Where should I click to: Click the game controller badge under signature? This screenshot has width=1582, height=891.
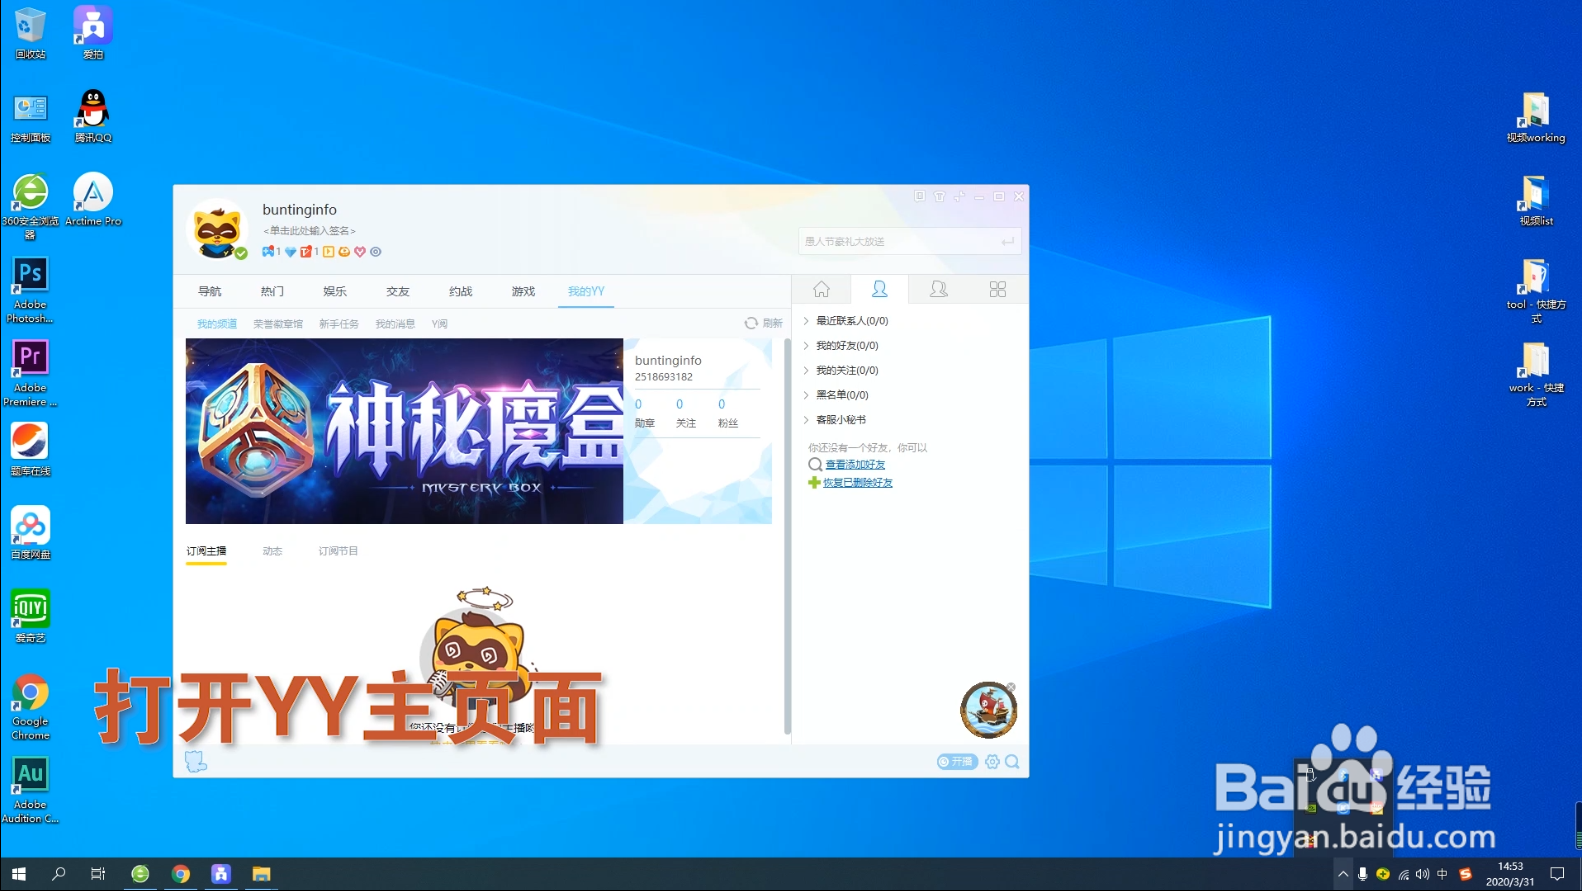[268, 252]
